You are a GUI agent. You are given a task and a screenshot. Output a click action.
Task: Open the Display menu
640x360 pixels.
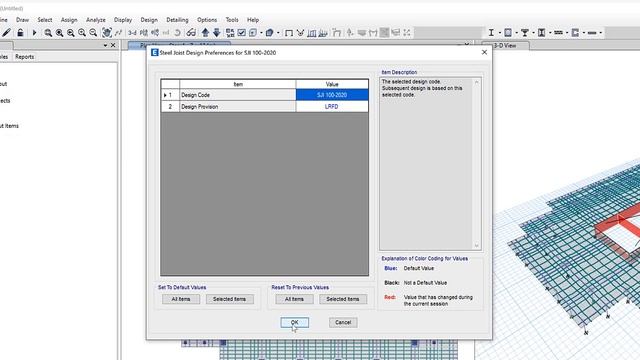click(x=123, y=20)
